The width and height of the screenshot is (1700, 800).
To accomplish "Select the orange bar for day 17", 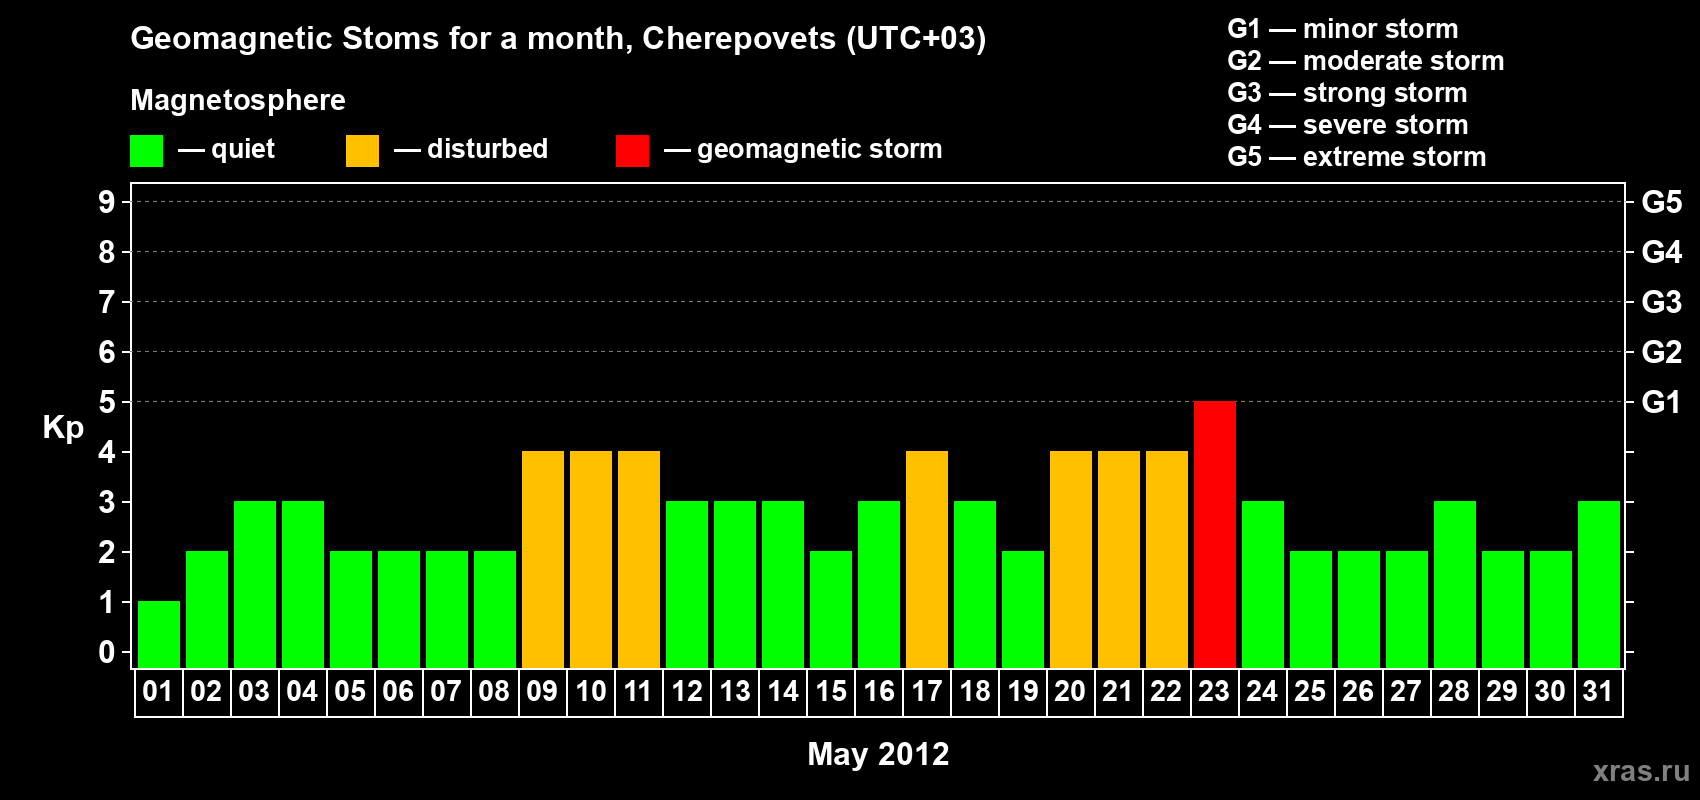I will [927, 559].
